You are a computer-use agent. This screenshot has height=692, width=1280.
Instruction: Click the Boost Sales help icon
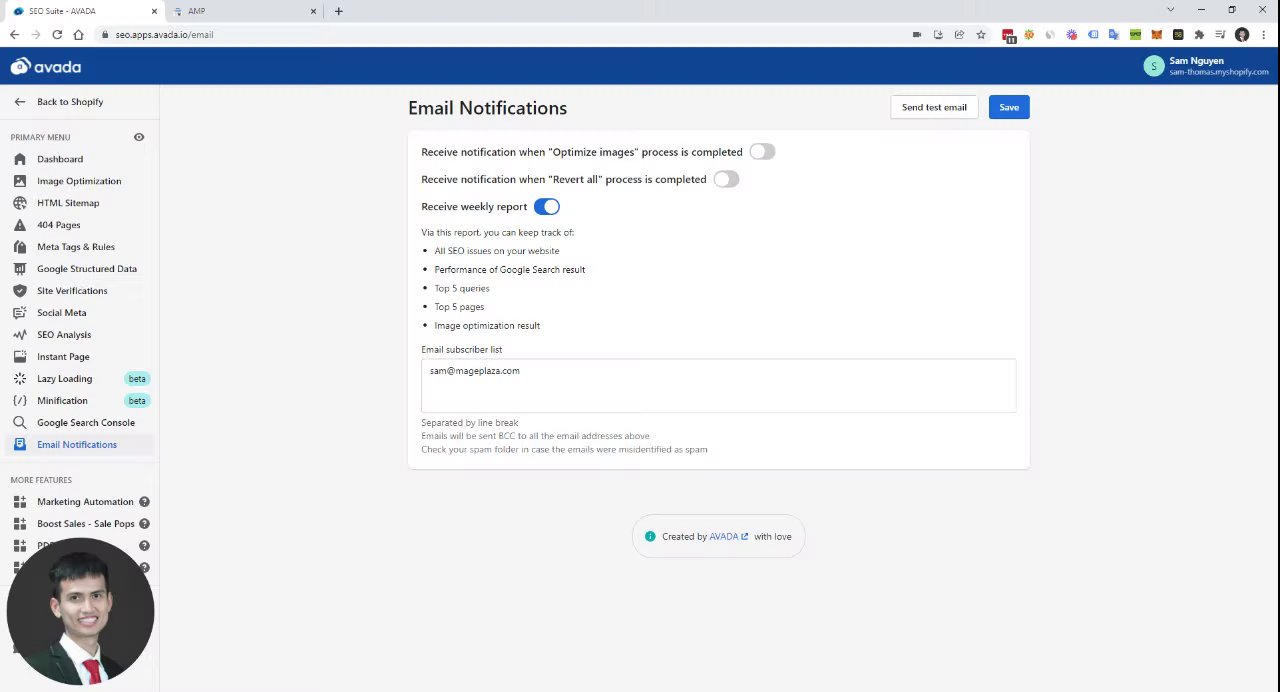(x=144, y=524)
